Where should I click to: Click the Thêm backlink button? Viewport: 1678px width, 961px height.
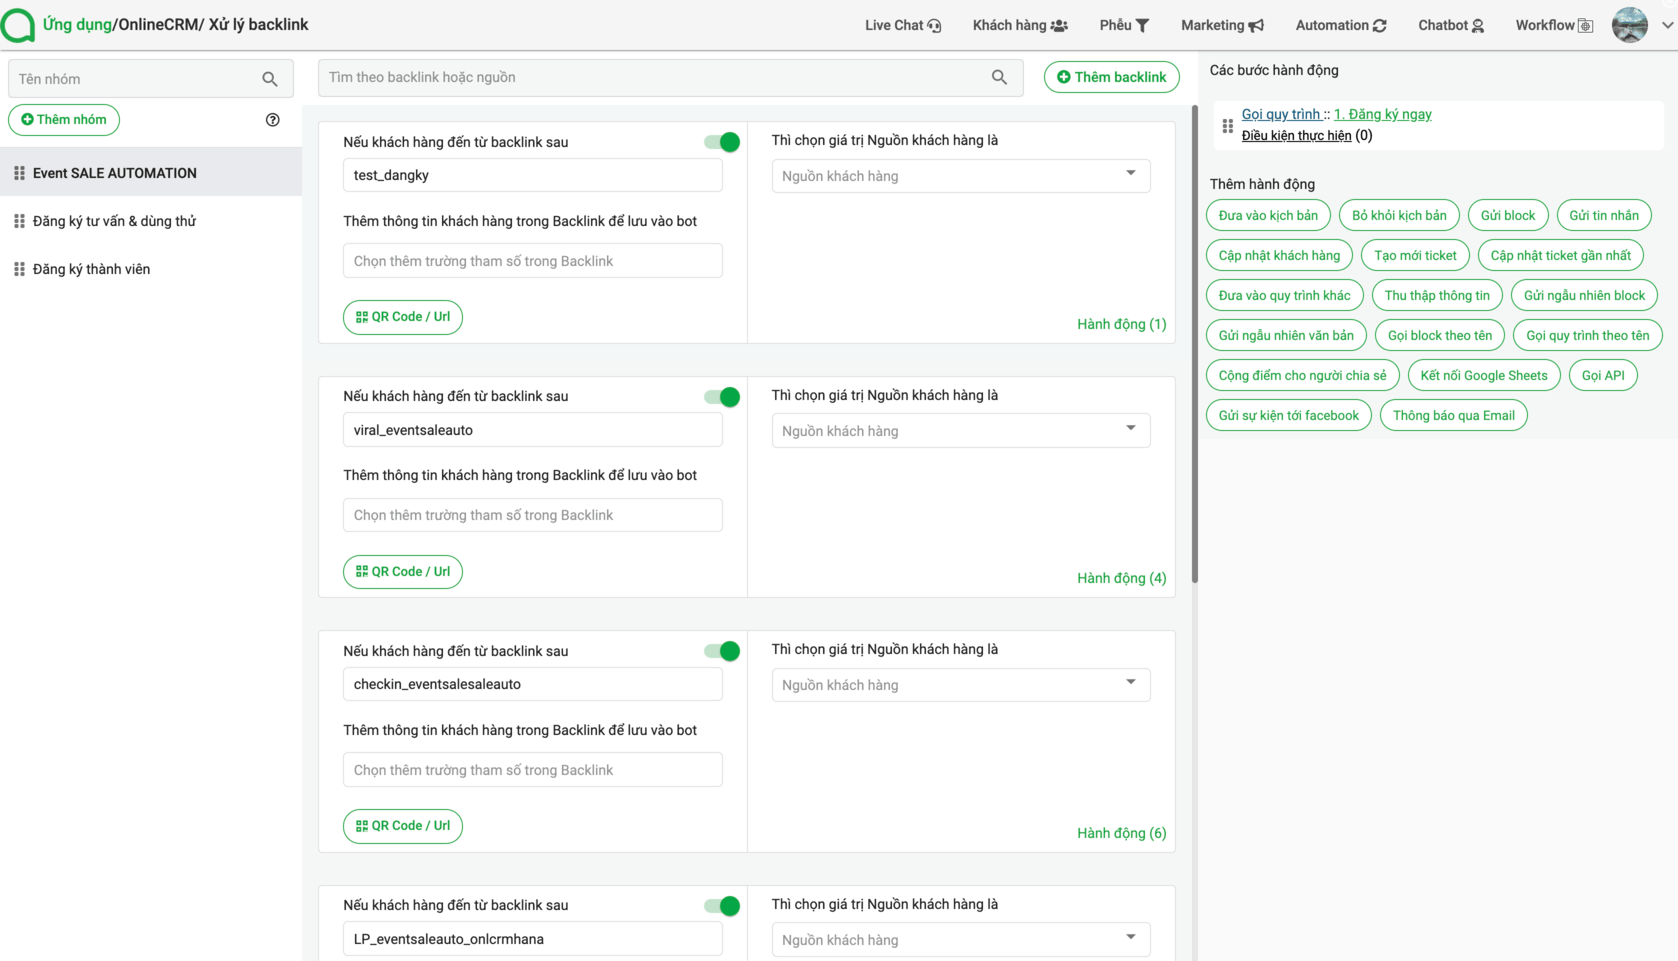click(x=1111, y=77)
